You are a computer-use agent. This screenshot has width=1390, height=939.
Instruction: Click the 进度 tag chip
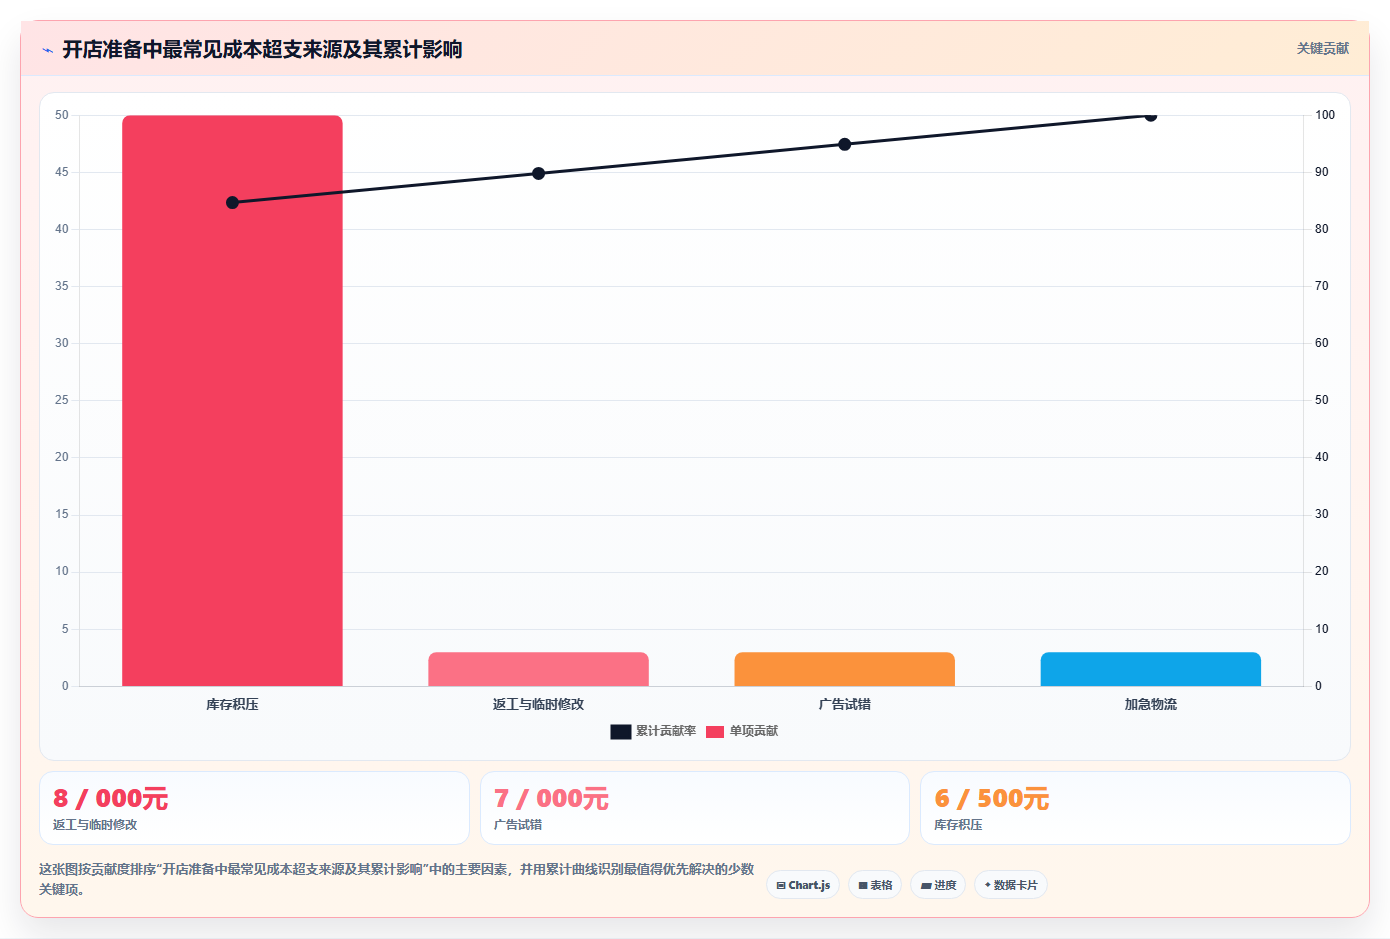coord(938,885)
